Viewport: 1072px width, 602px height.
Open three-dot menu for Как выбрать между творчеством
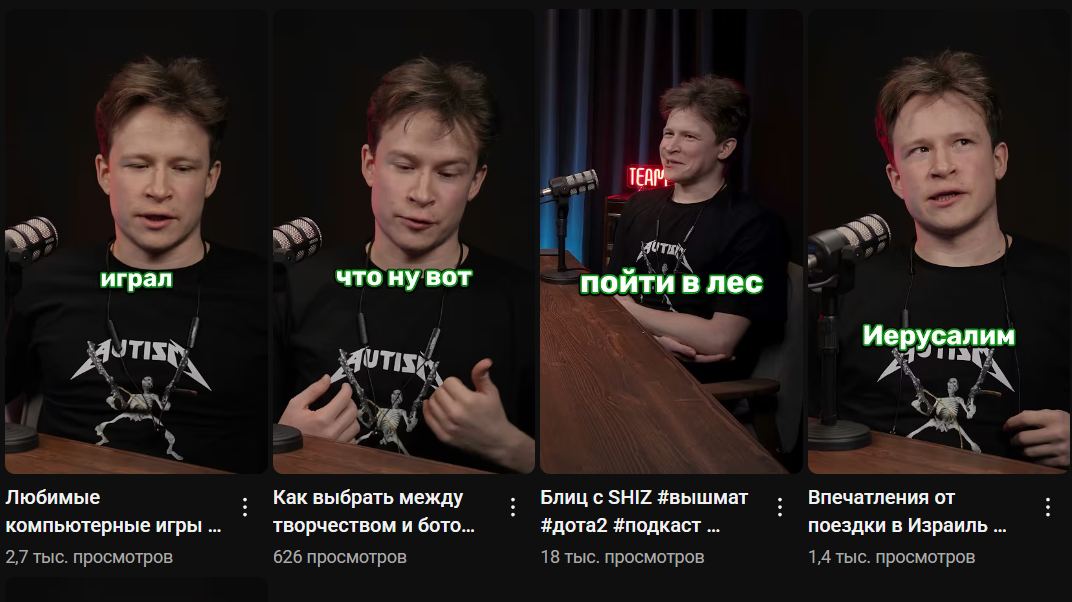coord(513,507)
